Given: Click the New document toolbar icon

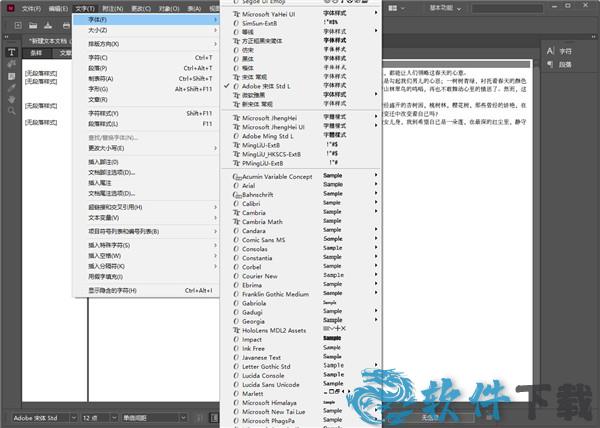Looking at the screenshot, I should (x=18, y=26).
